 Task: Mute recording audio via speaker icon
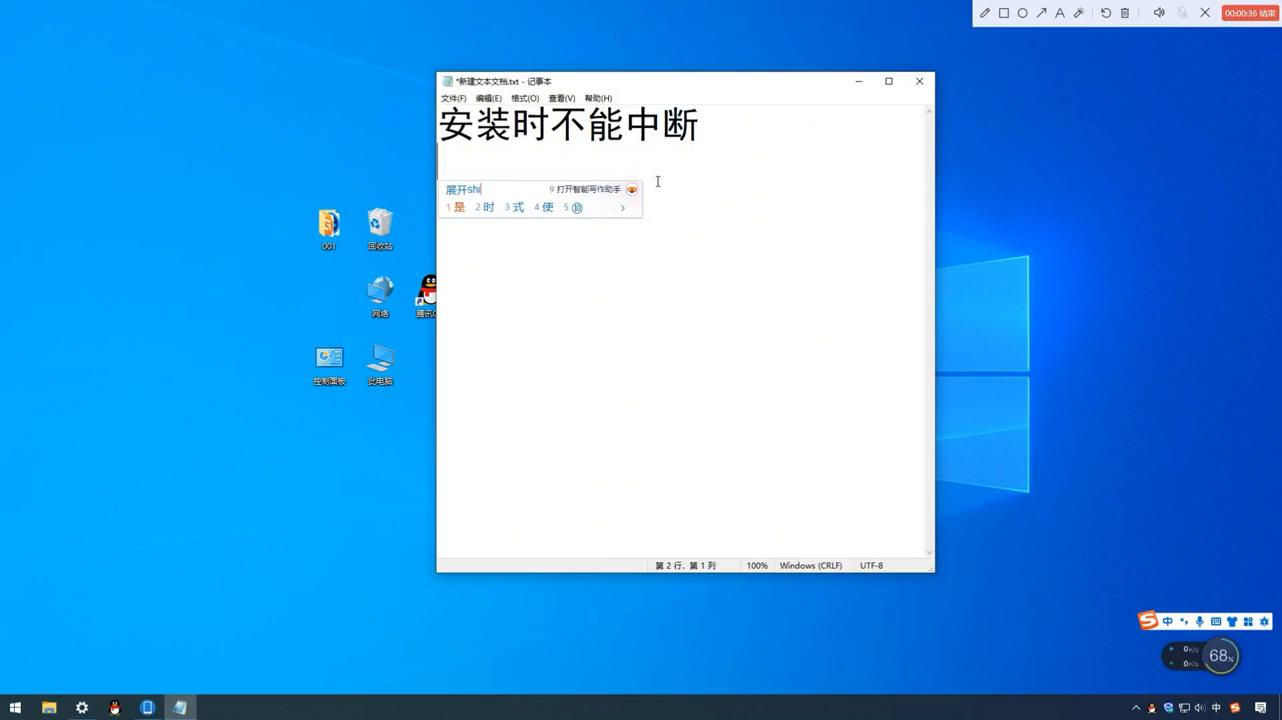click(x=1159, y=13)
